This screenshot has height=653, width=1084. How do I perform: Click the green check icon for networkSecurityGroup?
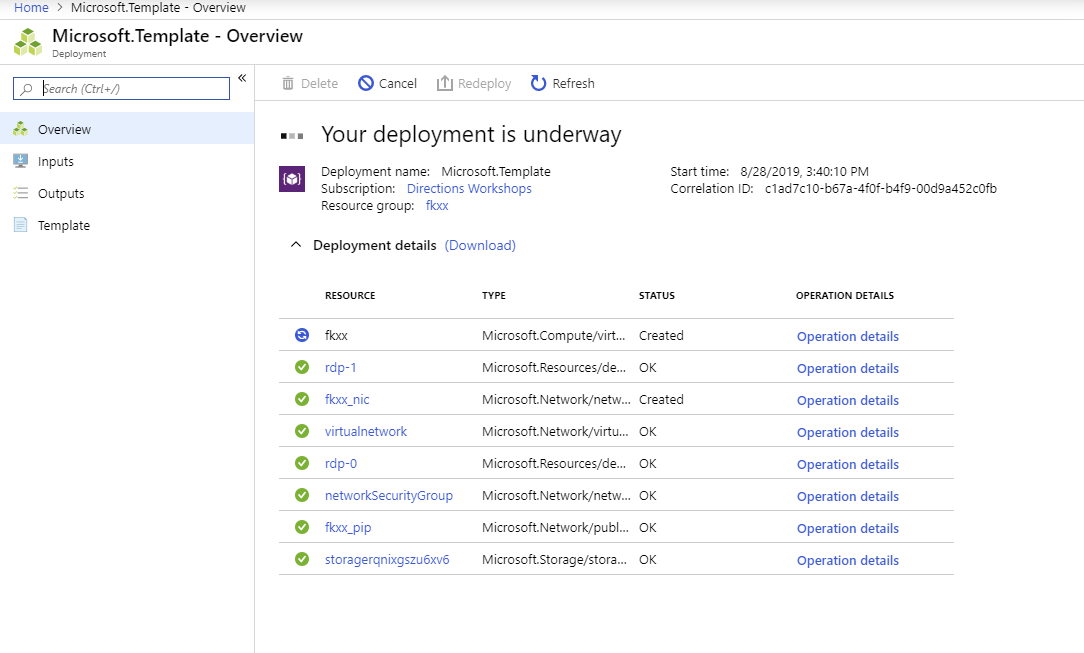pyautogui.click(x=302, y=495)
